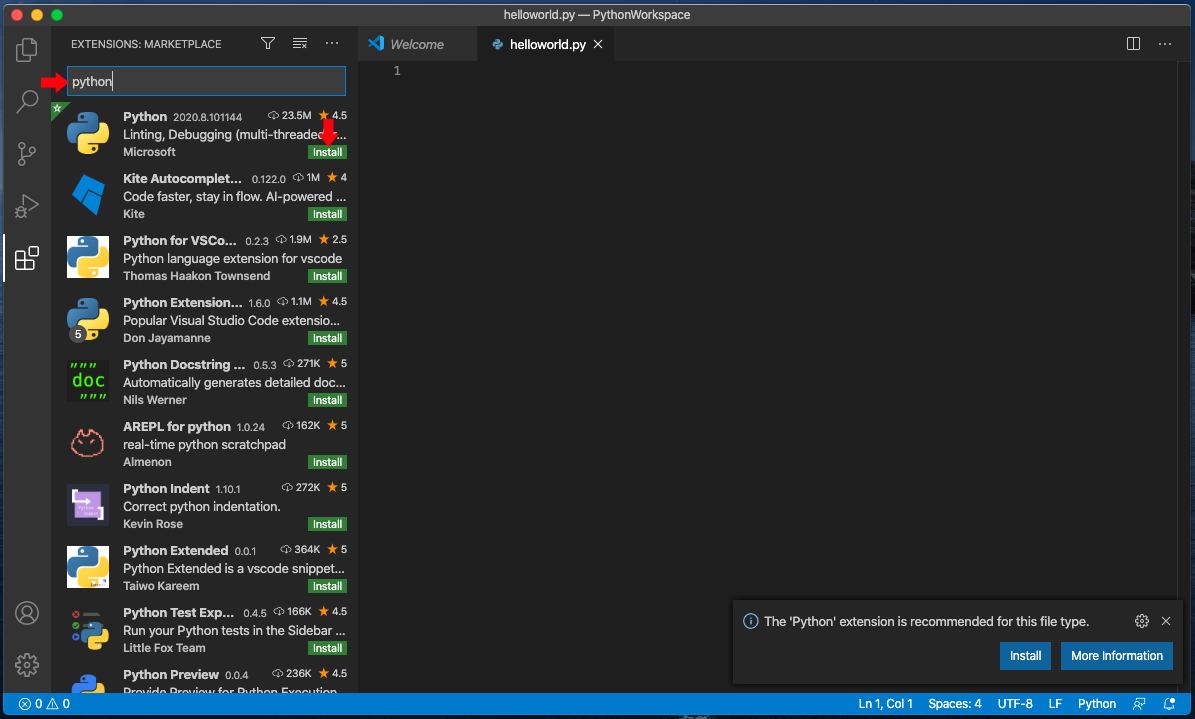Change indentation via Spaces: 4
This screenshot has height=719, width=1195.
[955, 704]
